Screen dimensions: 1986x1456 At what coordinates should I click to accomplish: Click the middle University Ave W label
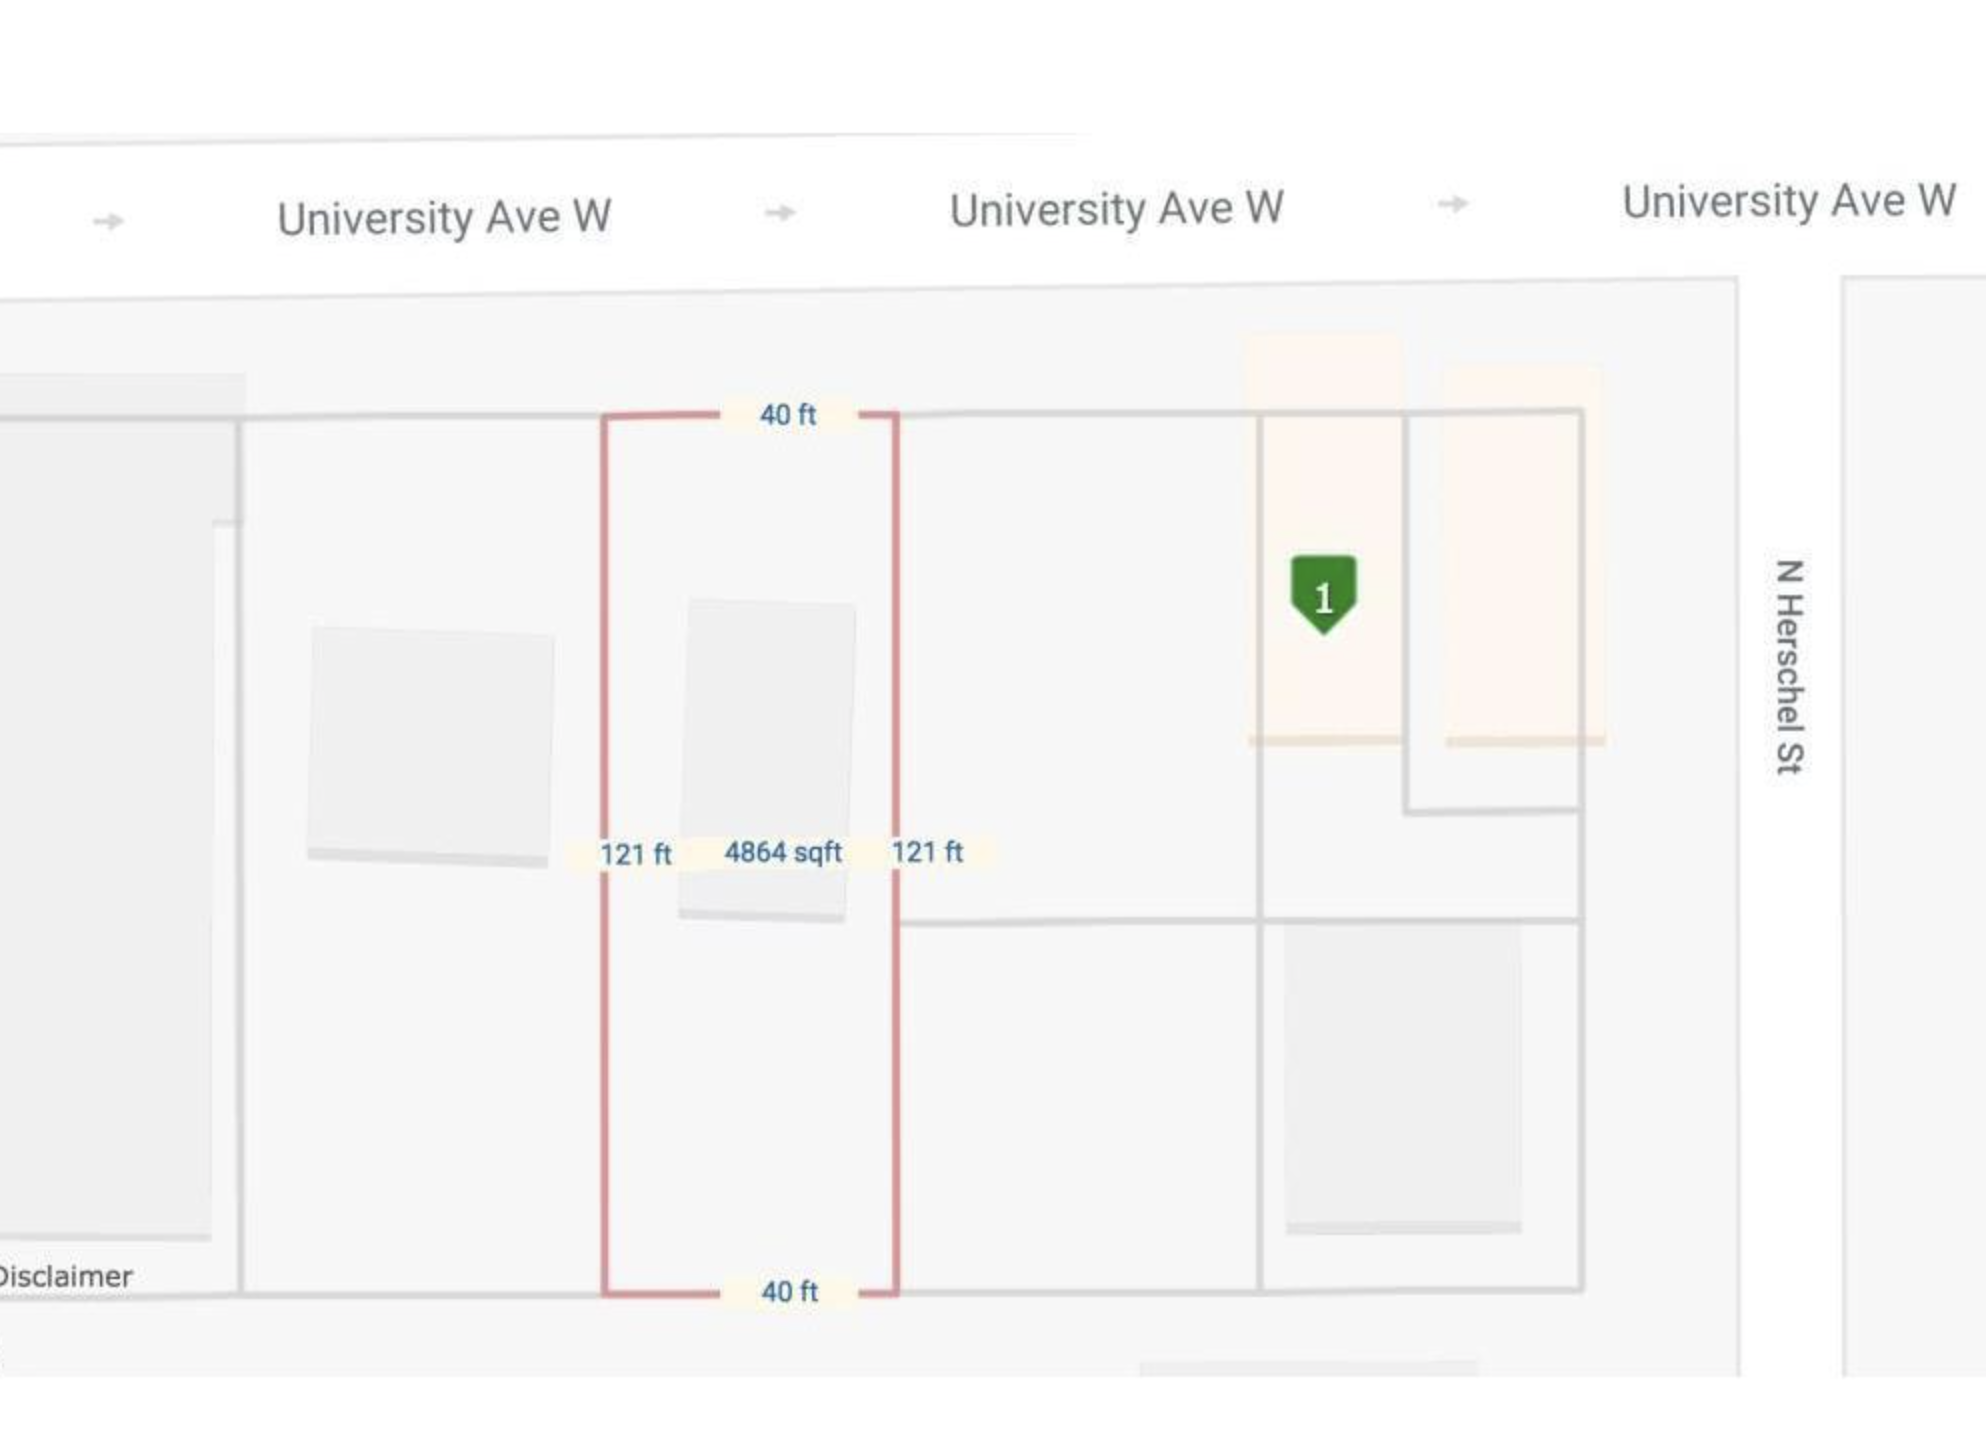tap(1116, 210)
